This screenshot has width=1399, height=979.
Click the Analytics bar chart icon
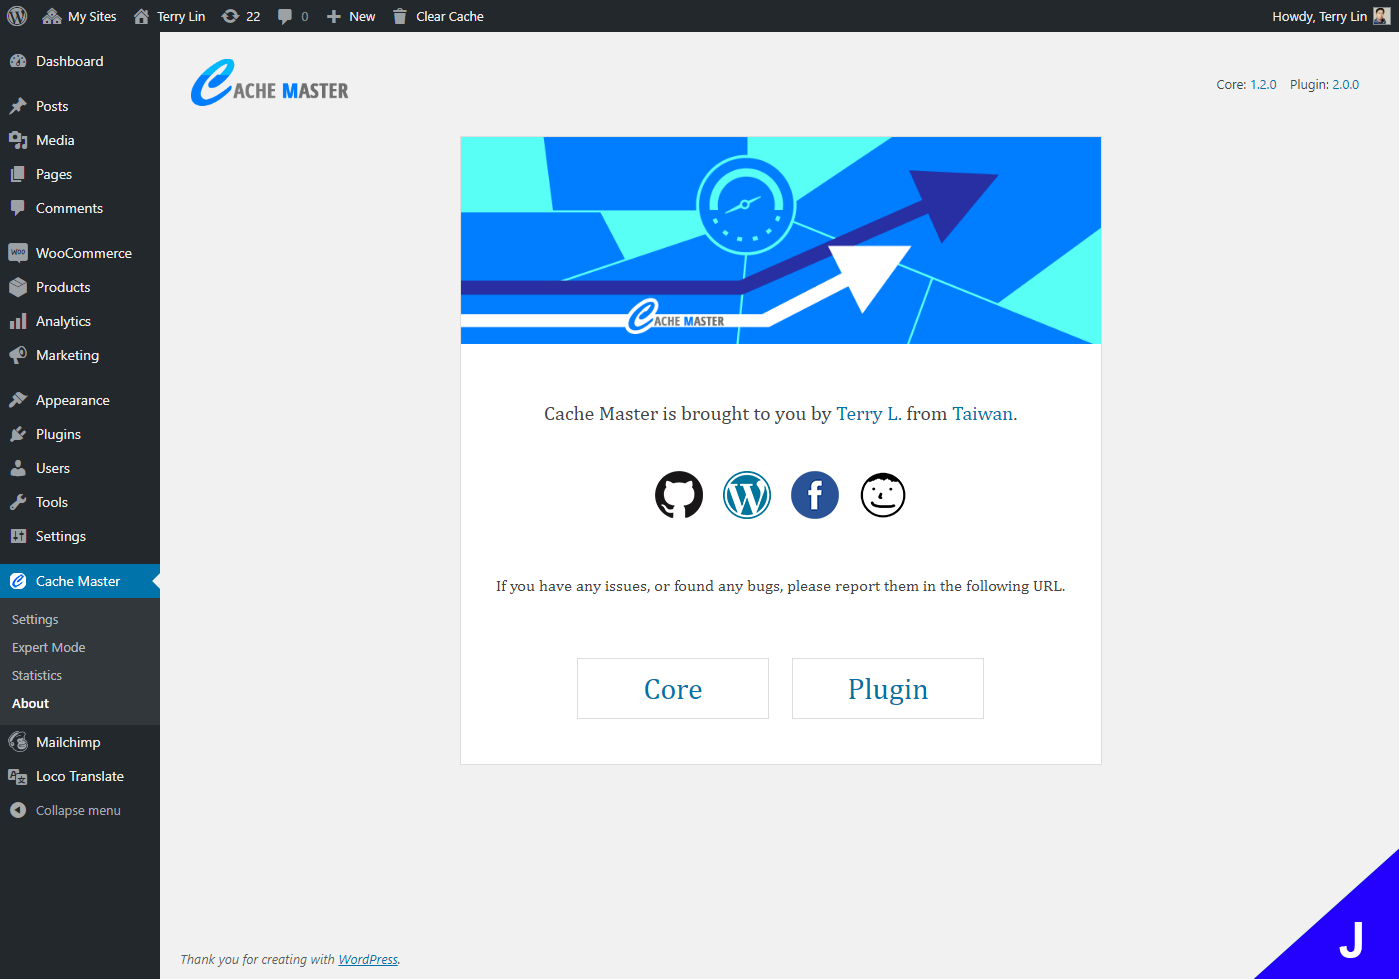point(18,321)
